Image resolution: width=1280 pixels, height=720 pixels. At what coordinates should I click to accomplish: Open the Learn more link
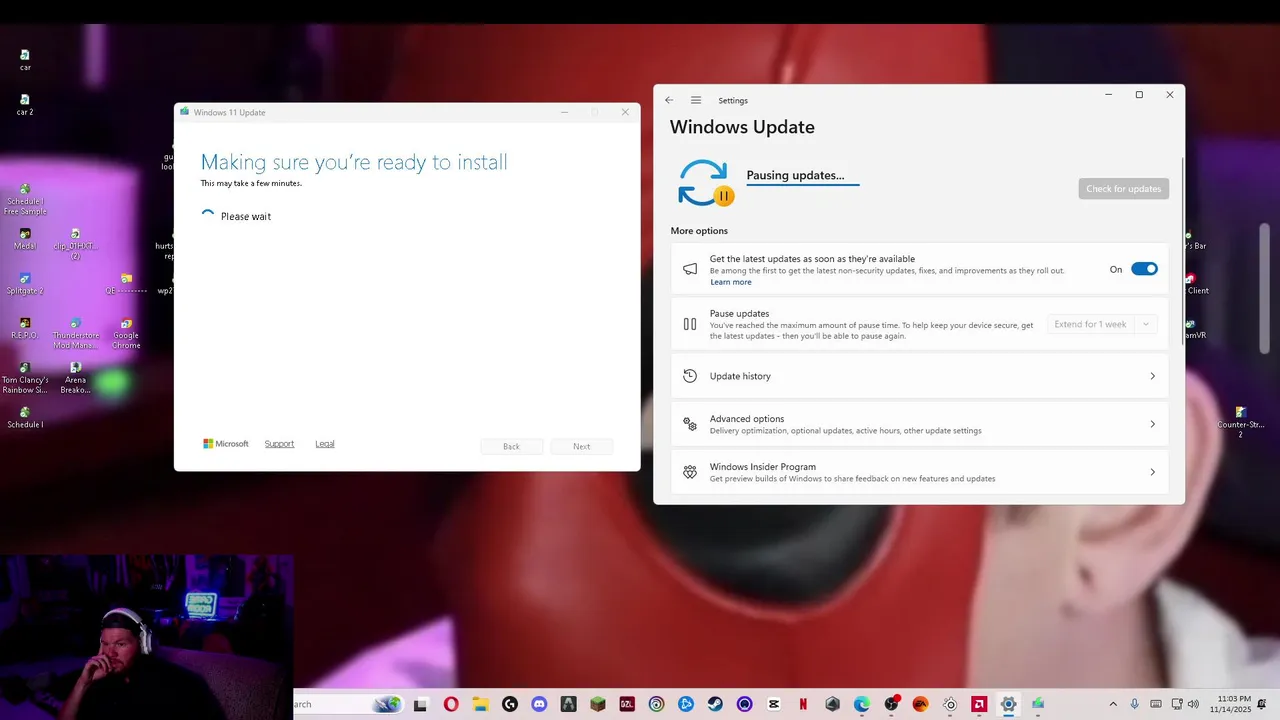[730, 282]
